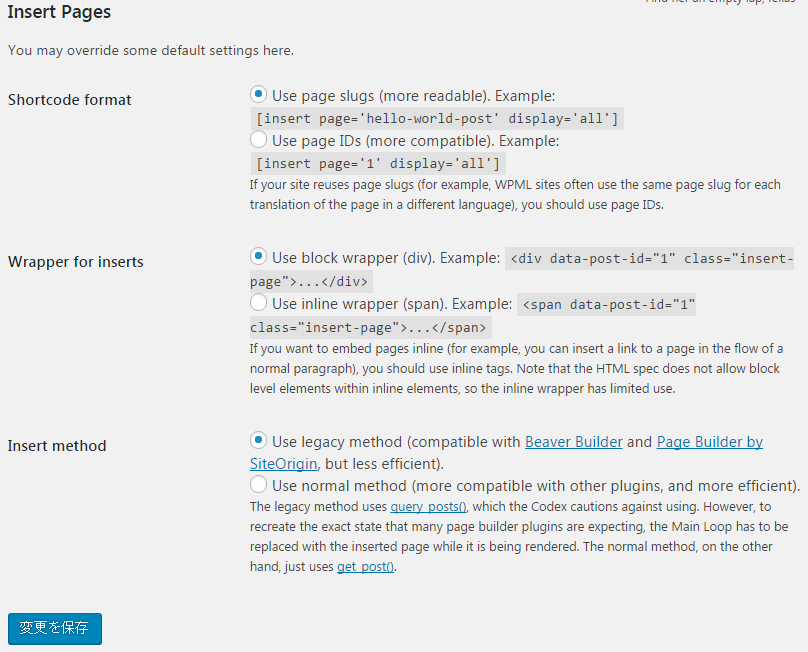Enable the legacy insert method option
This screenshot has height=652, width=808.
(x=259, y=440)
